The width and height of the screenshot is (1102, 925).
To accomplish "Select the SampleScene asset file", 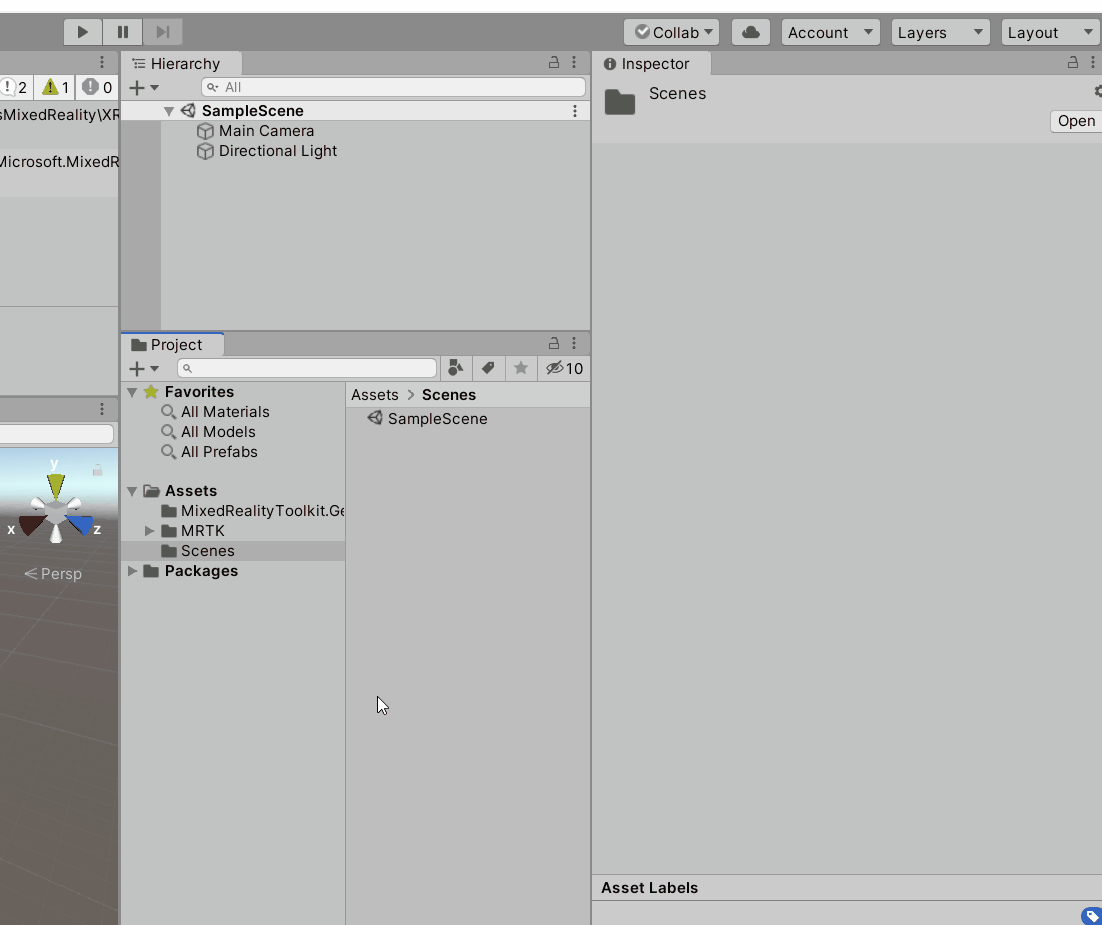I will click(427, 419).
